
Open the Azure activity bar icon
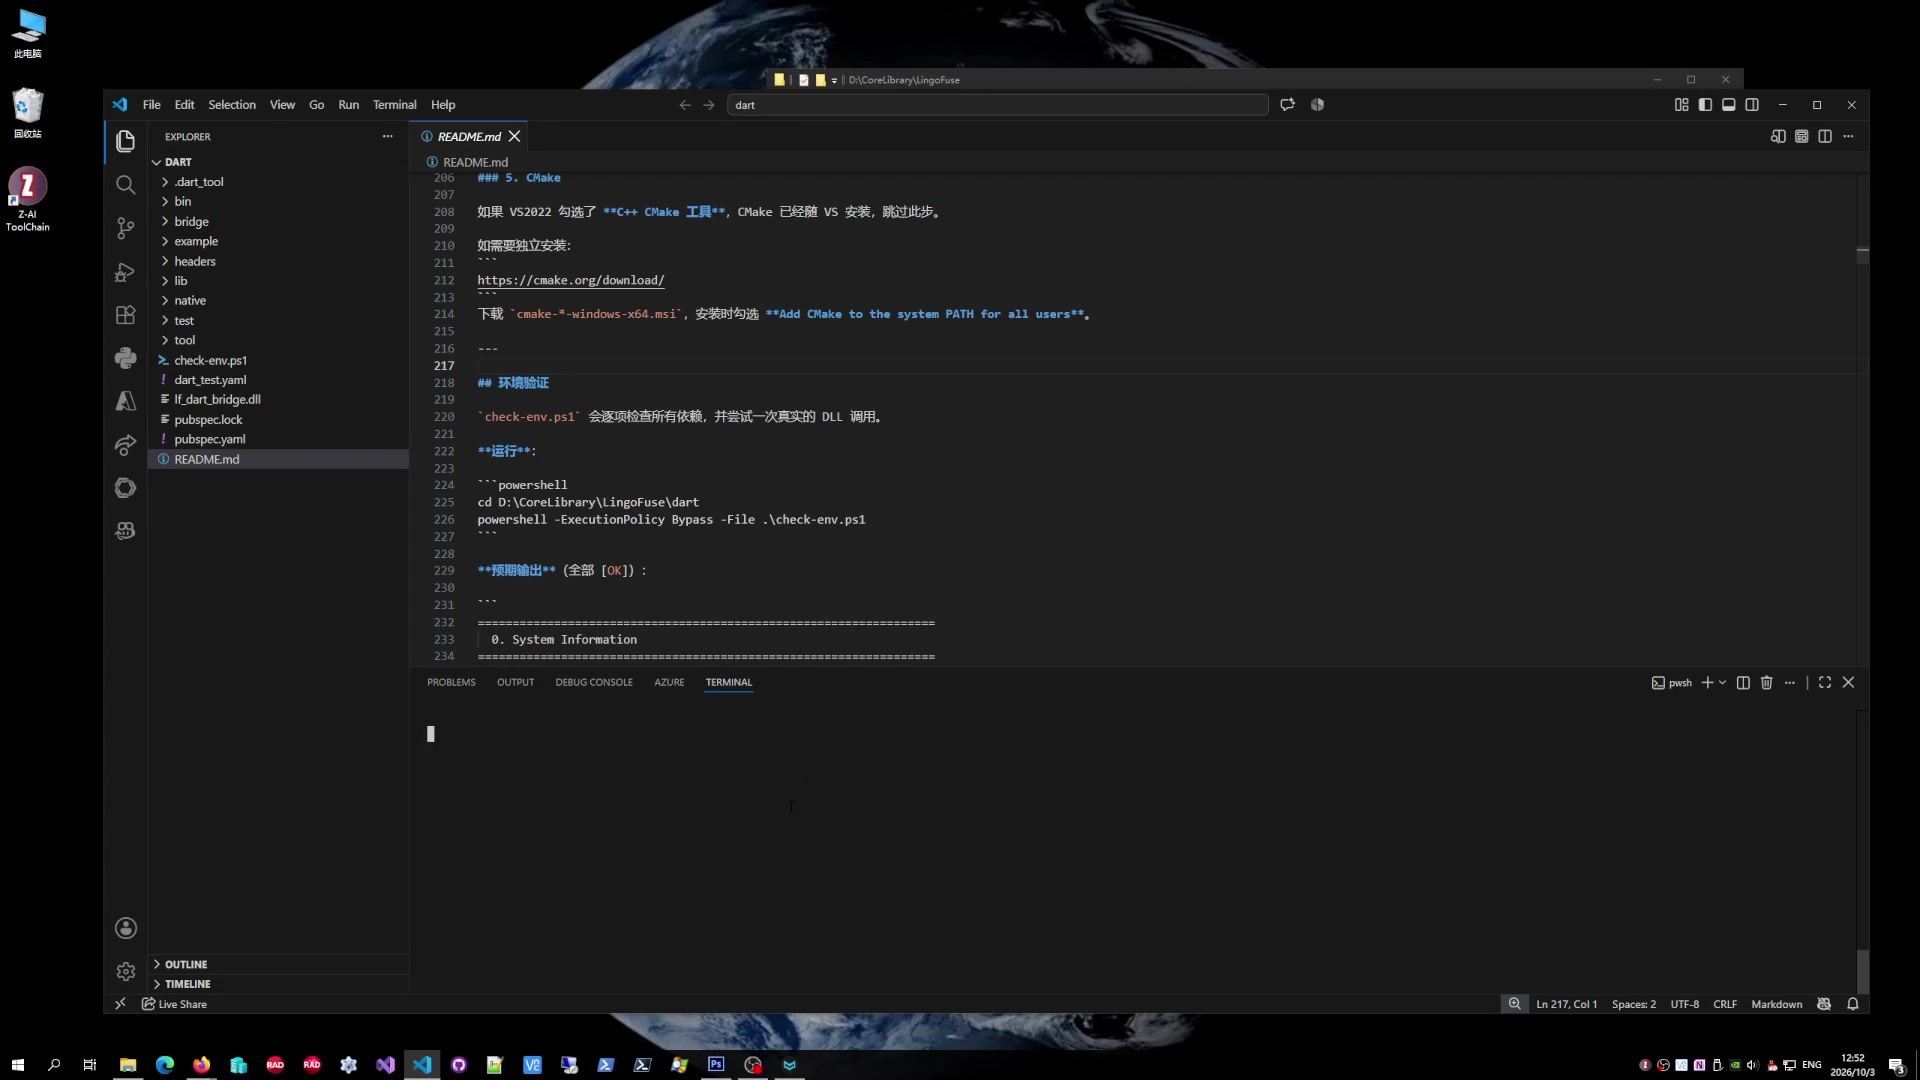coord(125,401)
